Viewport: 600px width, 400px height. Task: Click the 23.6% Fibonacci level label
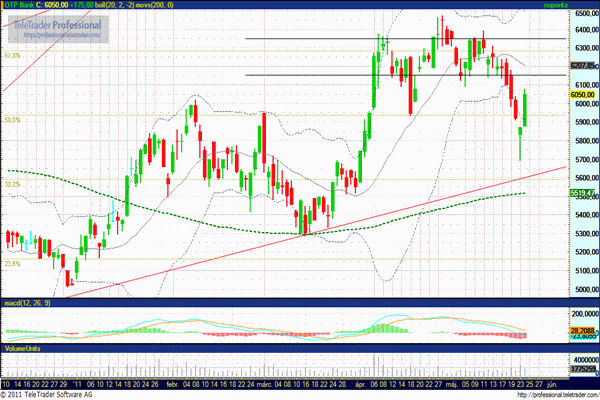pos(13,264)
